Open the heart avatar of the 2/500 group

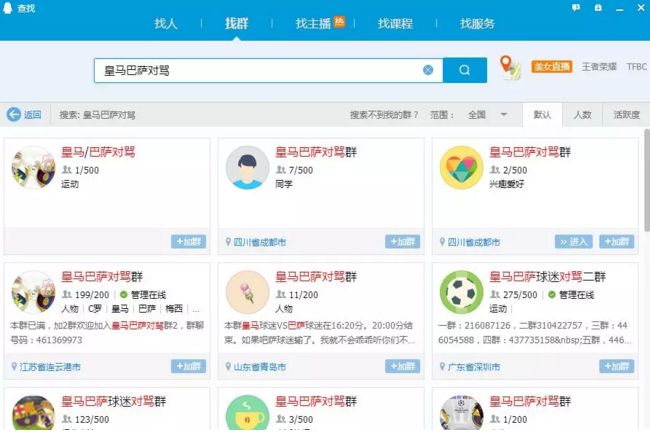coord(461,168)
